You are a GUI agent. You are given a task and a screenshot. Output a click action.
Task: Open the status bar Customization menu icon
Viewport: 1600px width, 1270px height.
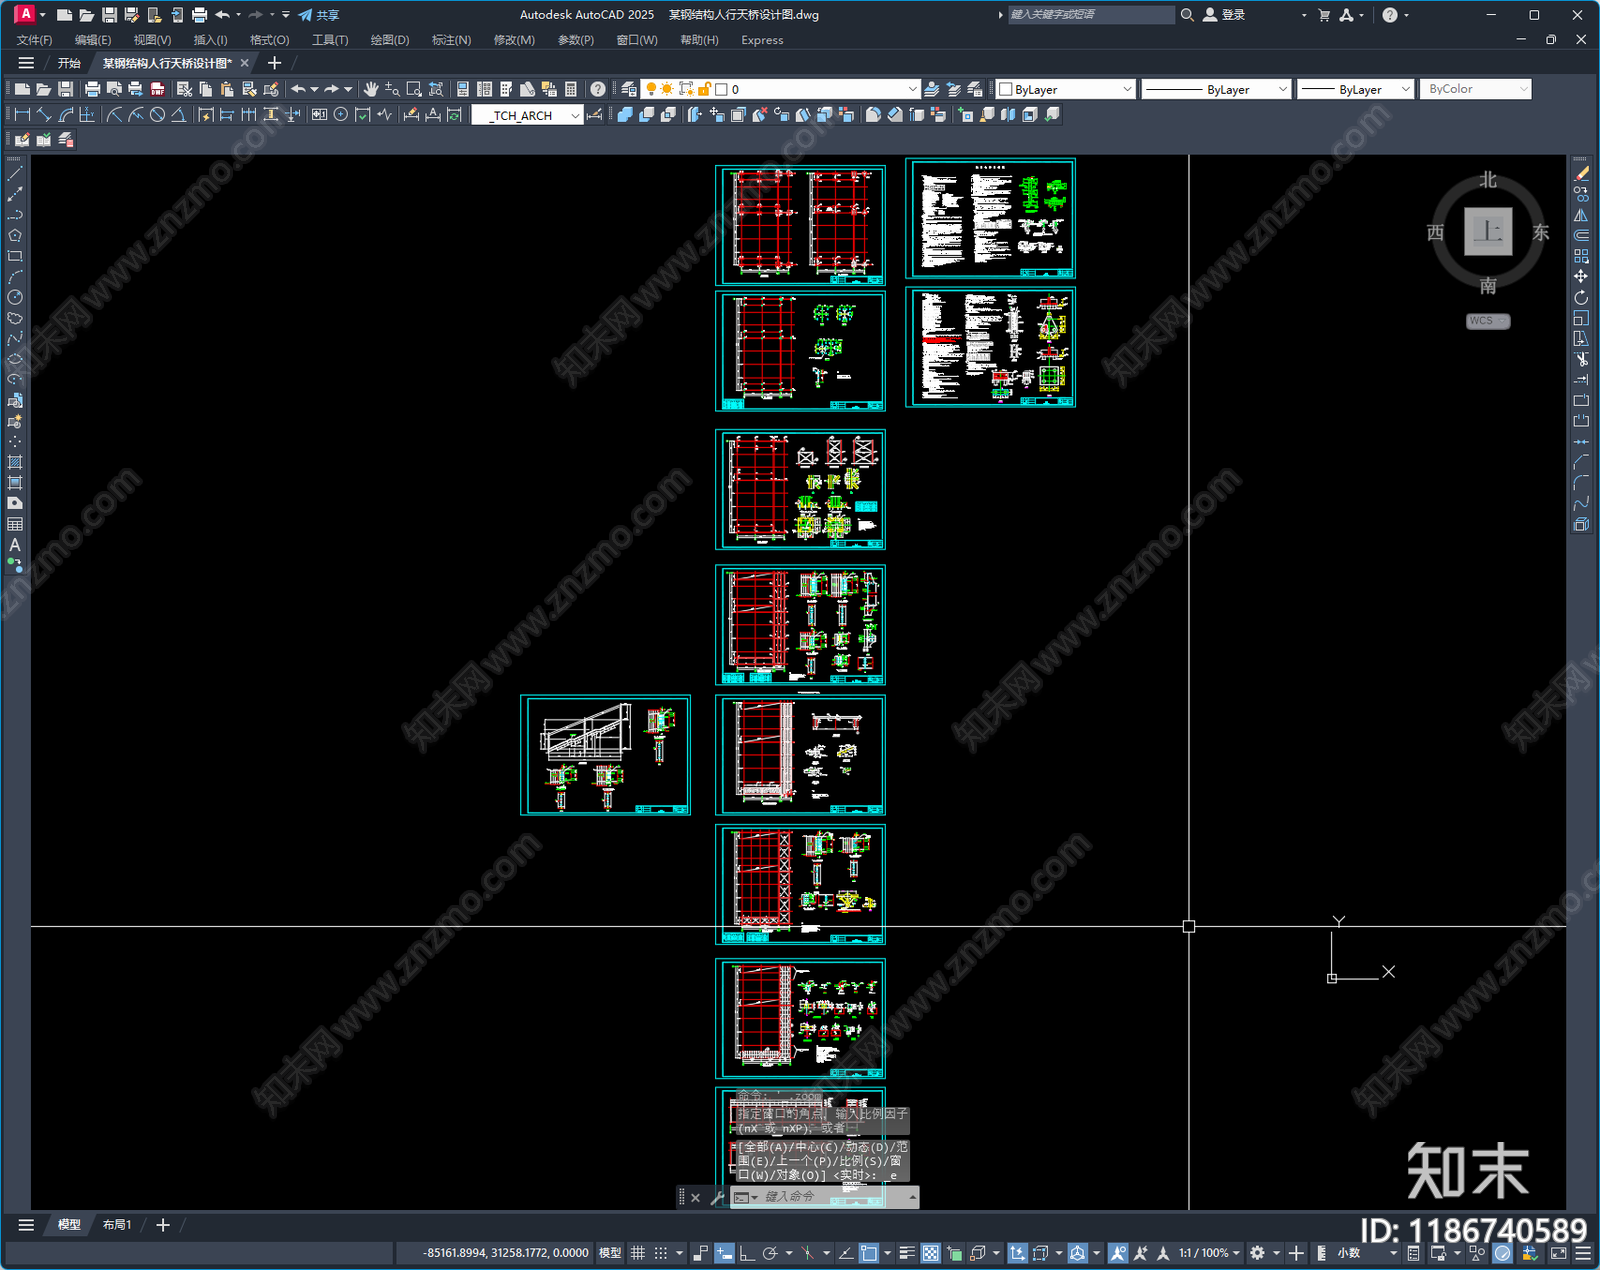[x=1583, y=1253]
